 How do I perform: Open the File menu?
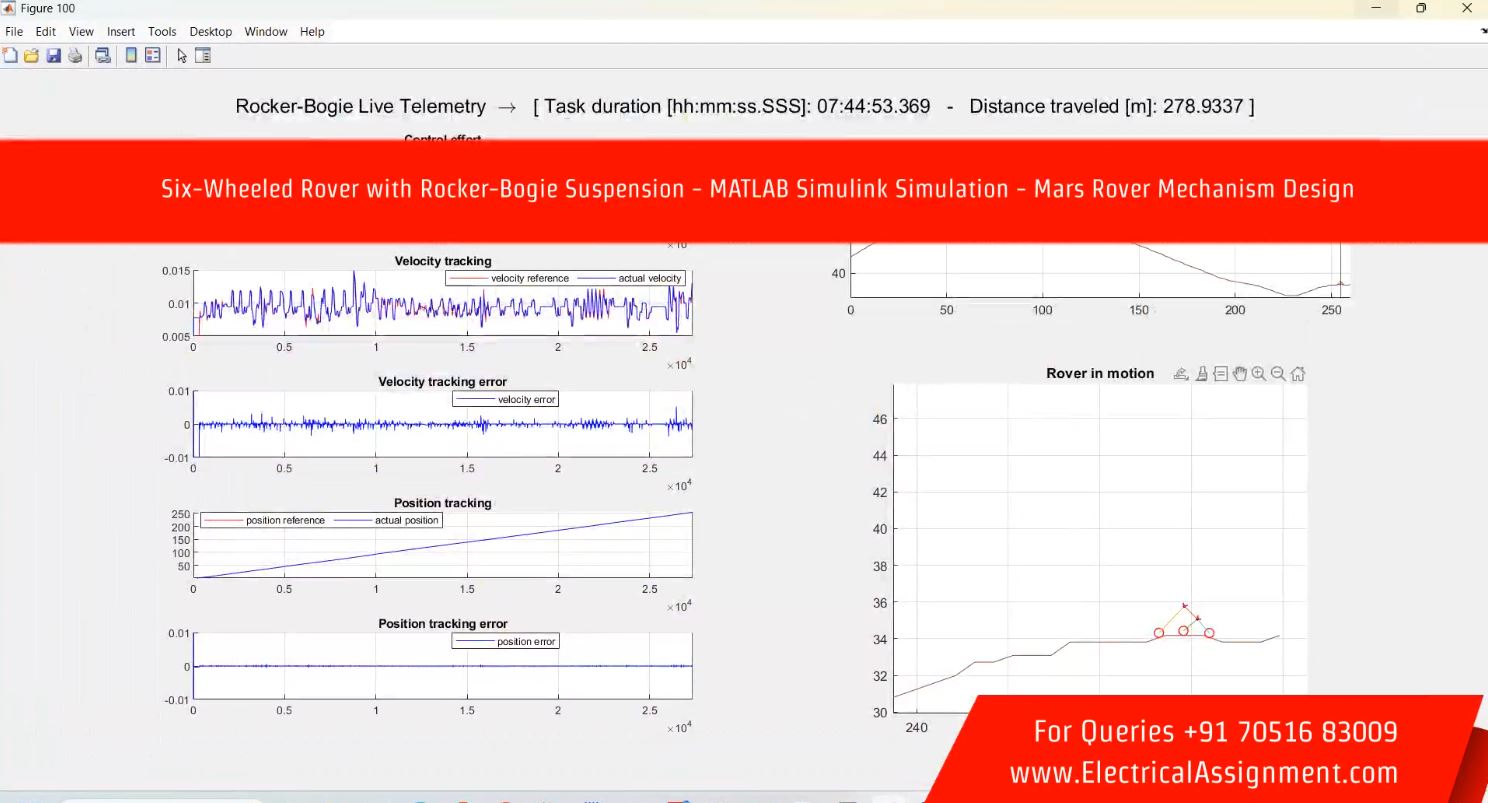pos(14,32)
